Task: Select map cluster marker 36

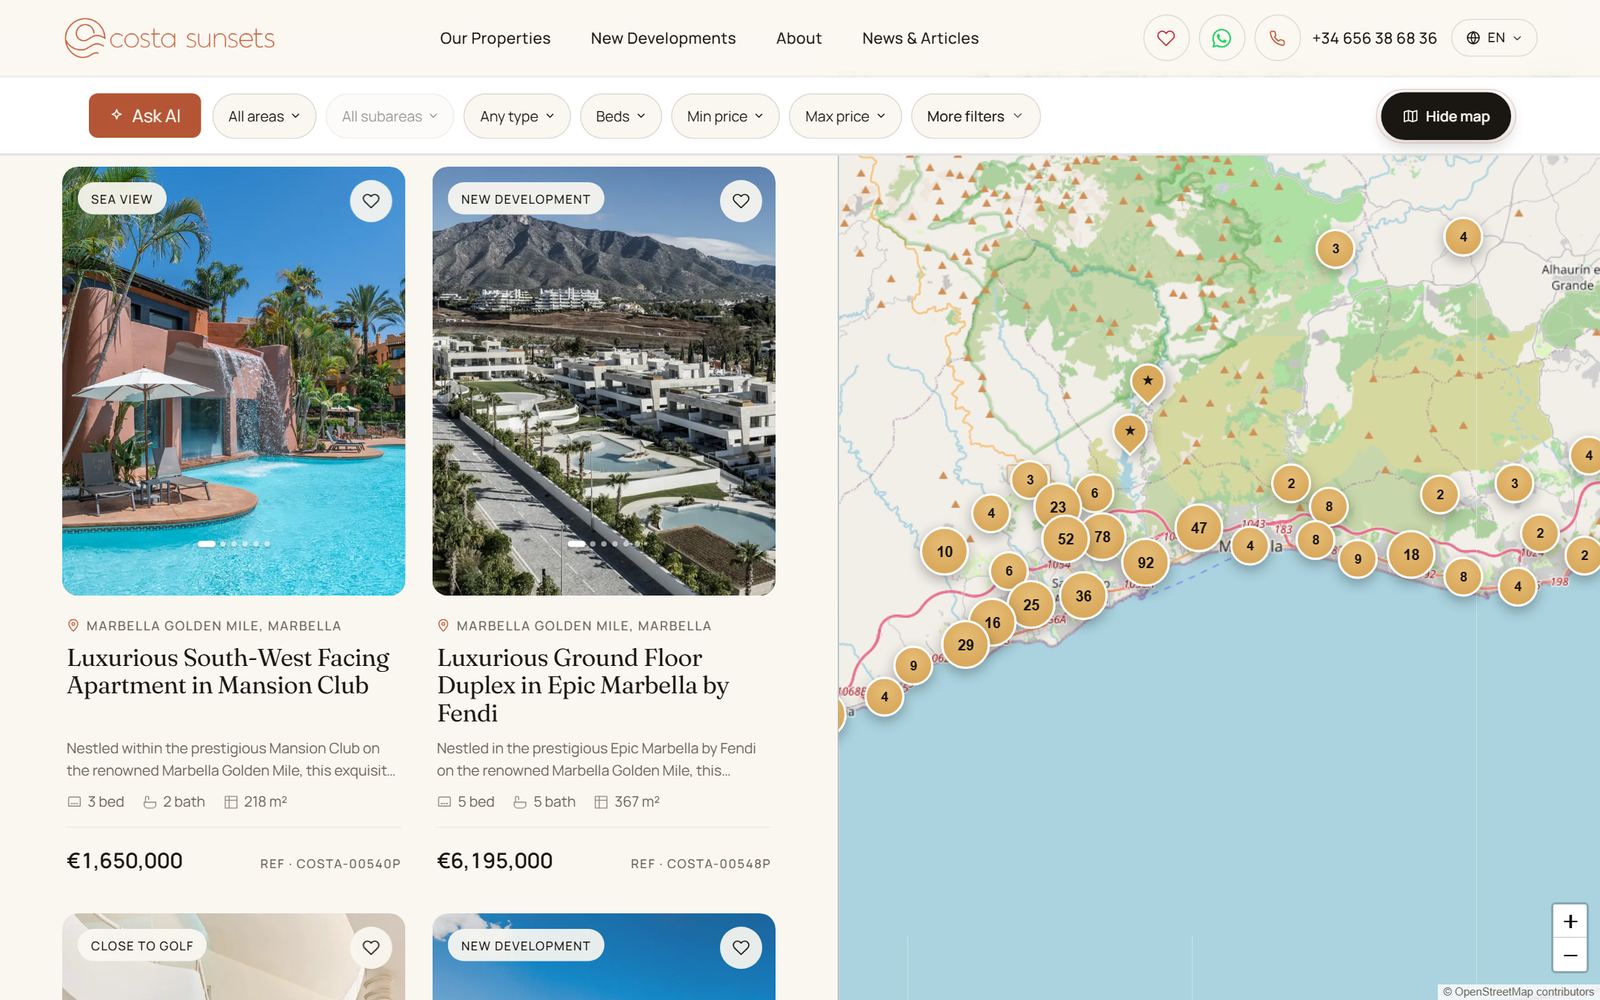Action: click(x=1083, y=596)
